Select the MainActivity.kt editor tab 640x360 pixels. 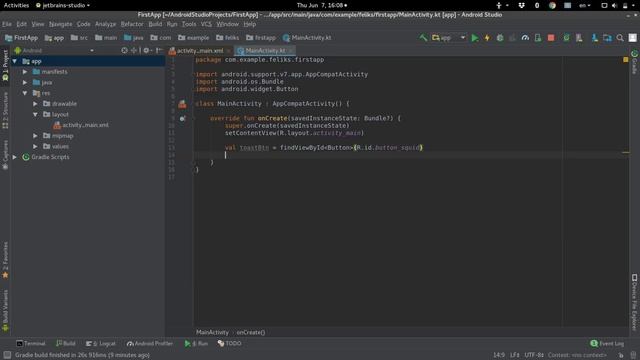[265, 51]
